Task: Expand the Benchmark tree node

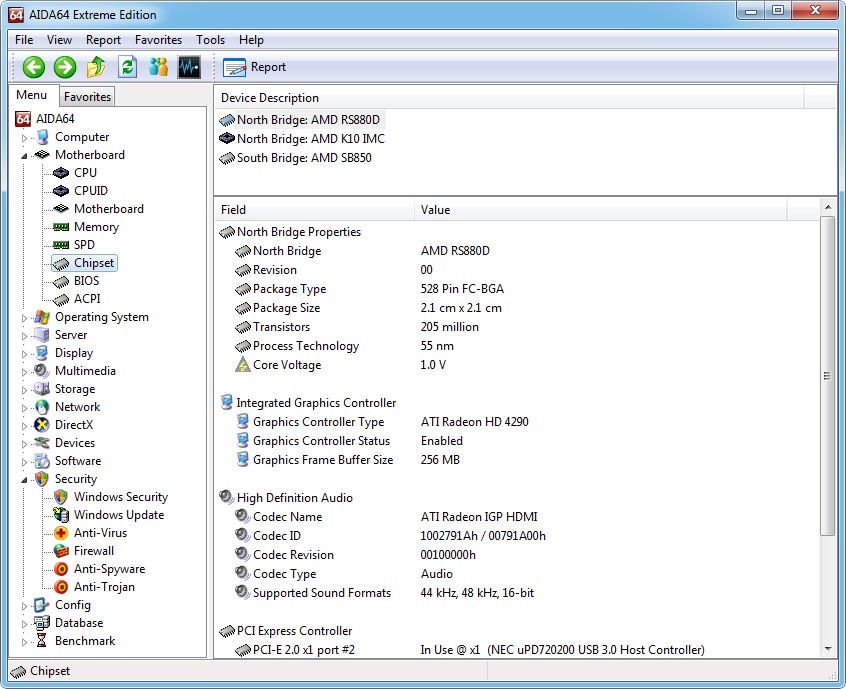Action: [24, 642]
